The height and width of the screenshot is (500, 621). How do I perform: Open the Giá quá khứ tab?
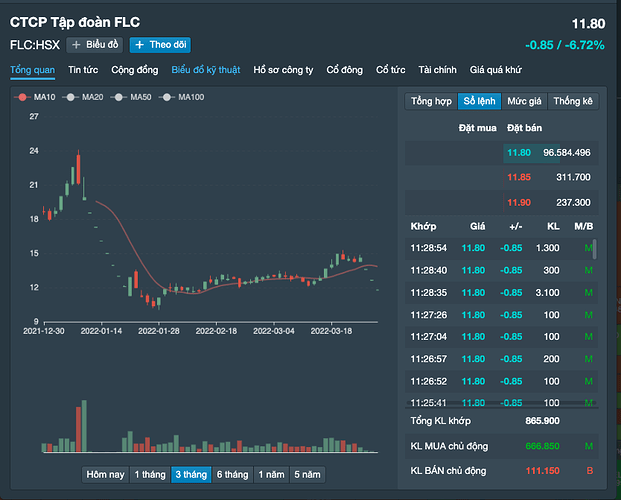[x=497, y=70]
